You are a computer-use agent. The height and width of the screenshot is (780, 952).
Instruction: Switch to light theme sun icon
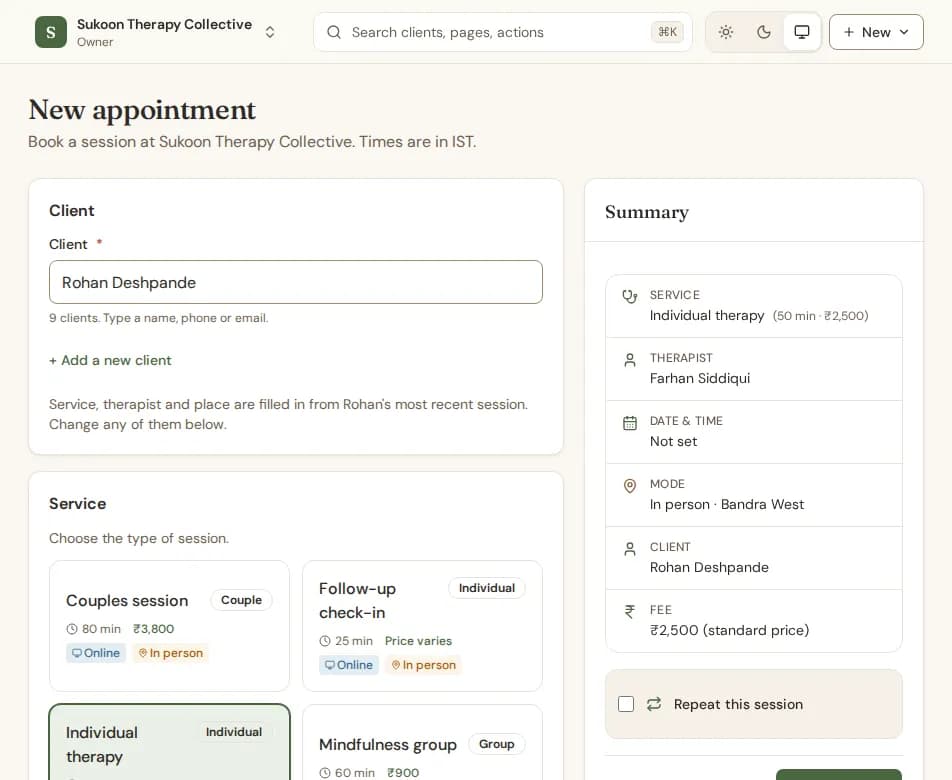(726, 32)
